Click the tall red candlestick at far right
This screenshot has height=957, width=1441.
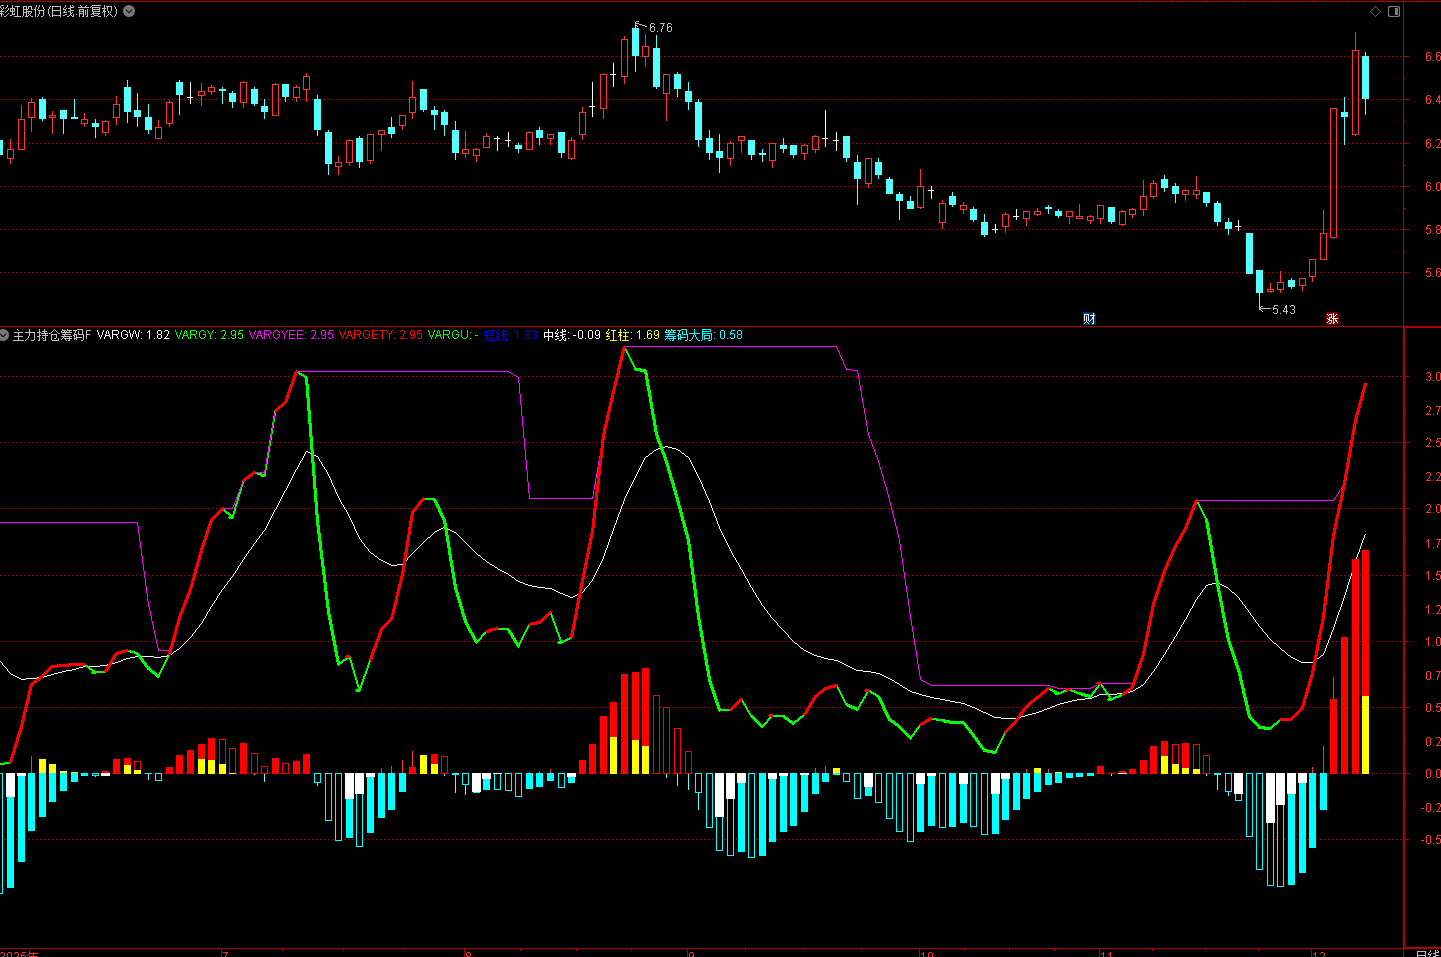tap(1334, 172)
